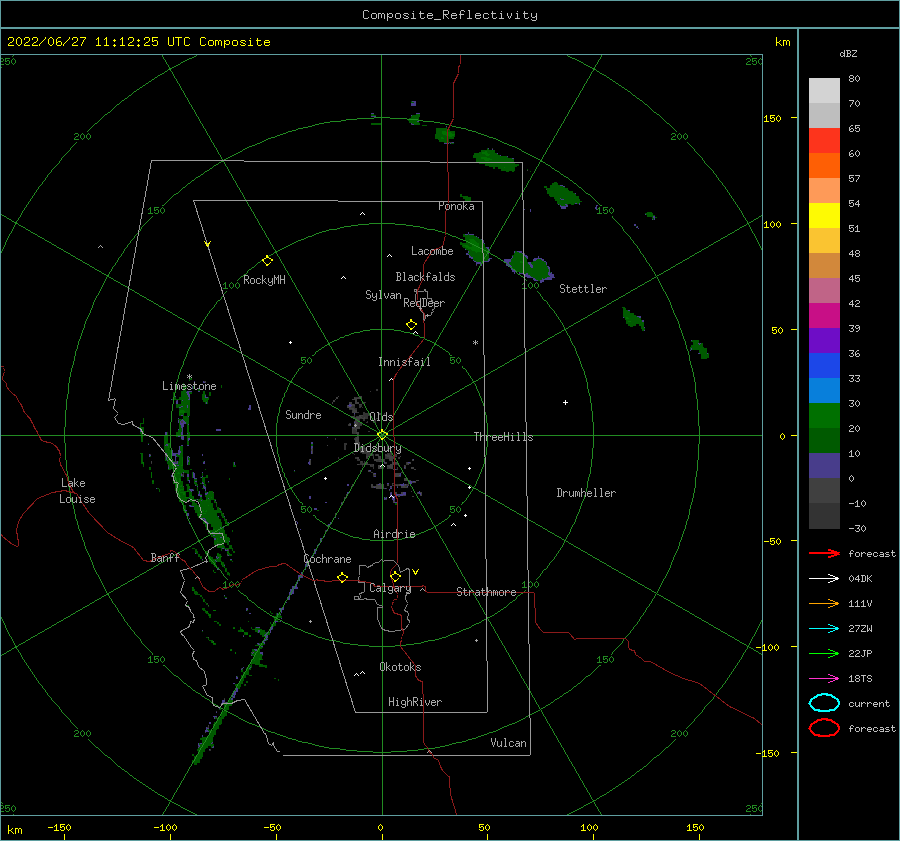Viewport: 900px width, 841px height.
Task: Click the RockyMH label
Action: [264, 280]
